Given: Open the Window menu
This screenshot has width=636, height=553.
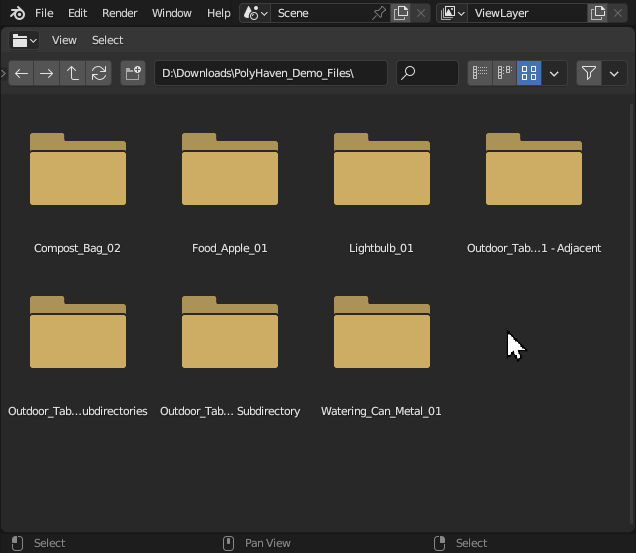Looking at the screenshot, I should (x=172, y=13).
